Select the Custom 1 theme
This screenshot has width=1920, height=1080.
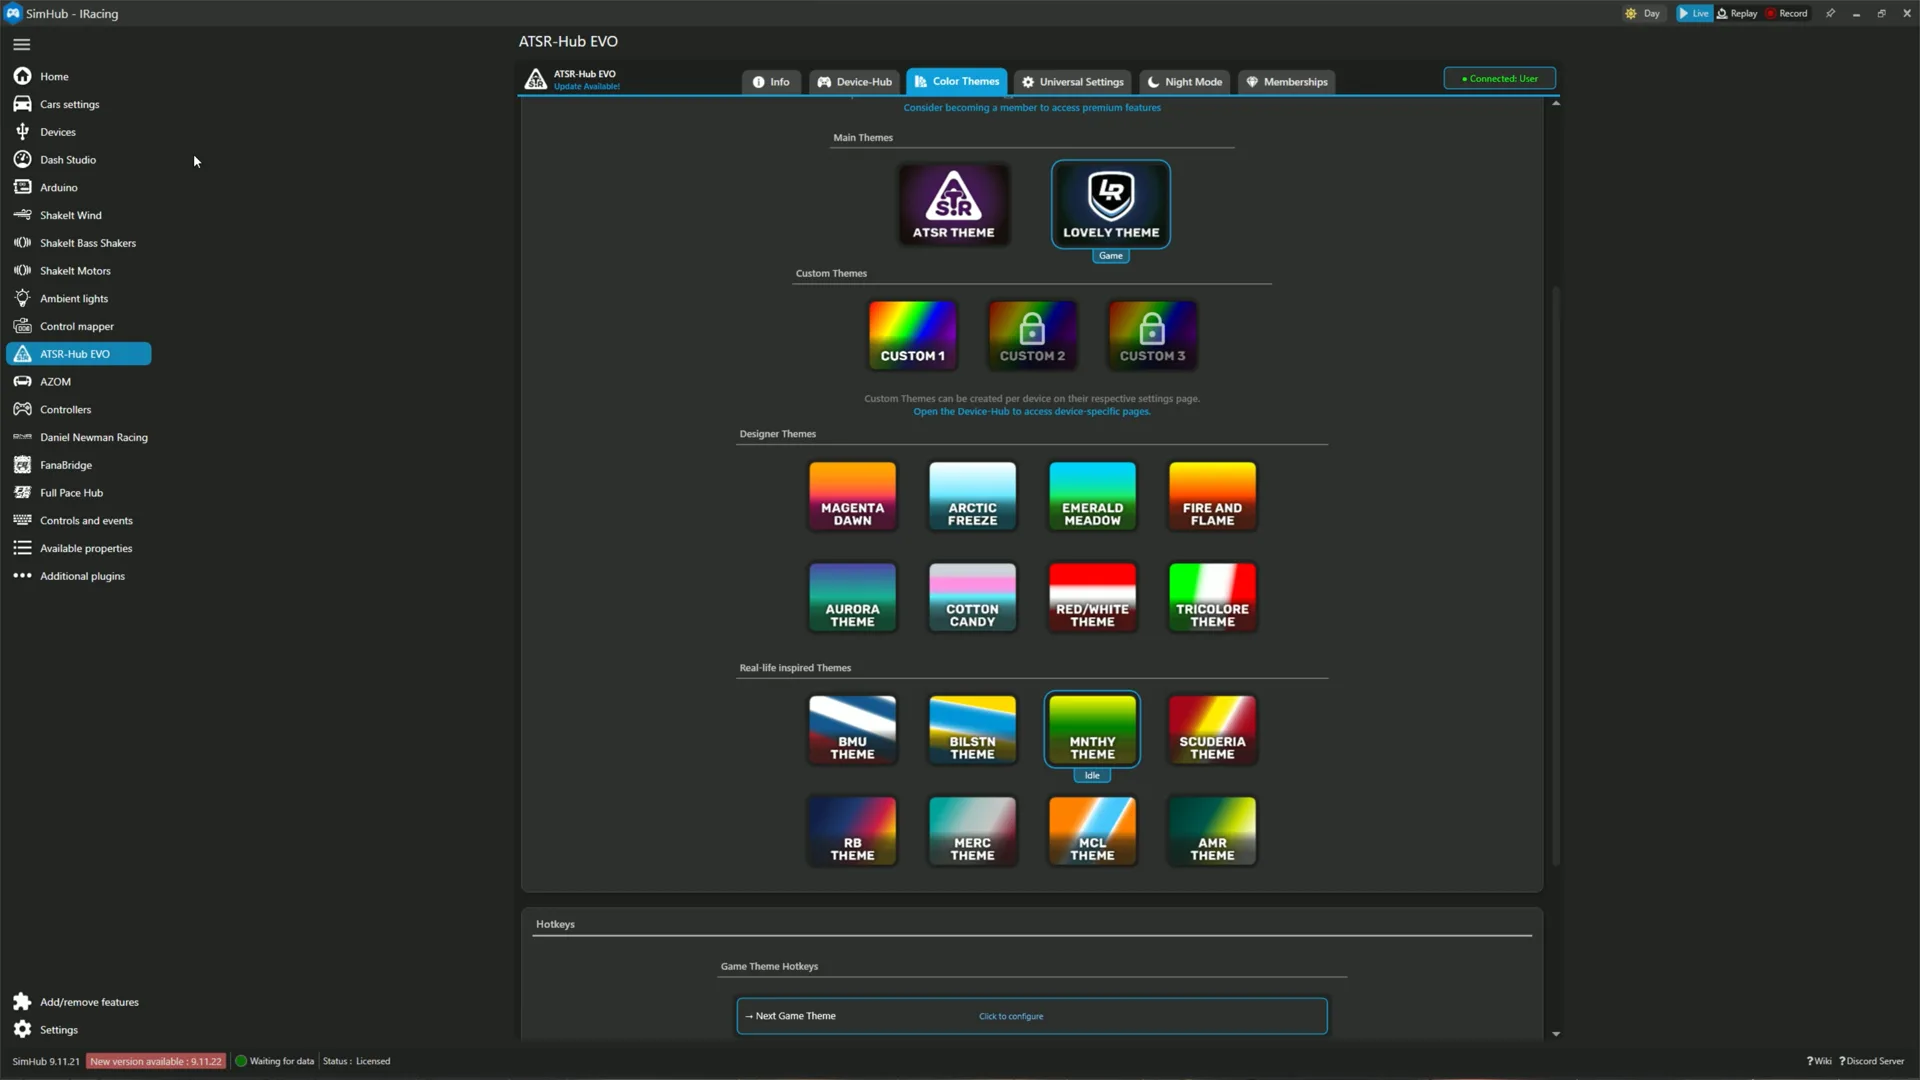(913, 334)
